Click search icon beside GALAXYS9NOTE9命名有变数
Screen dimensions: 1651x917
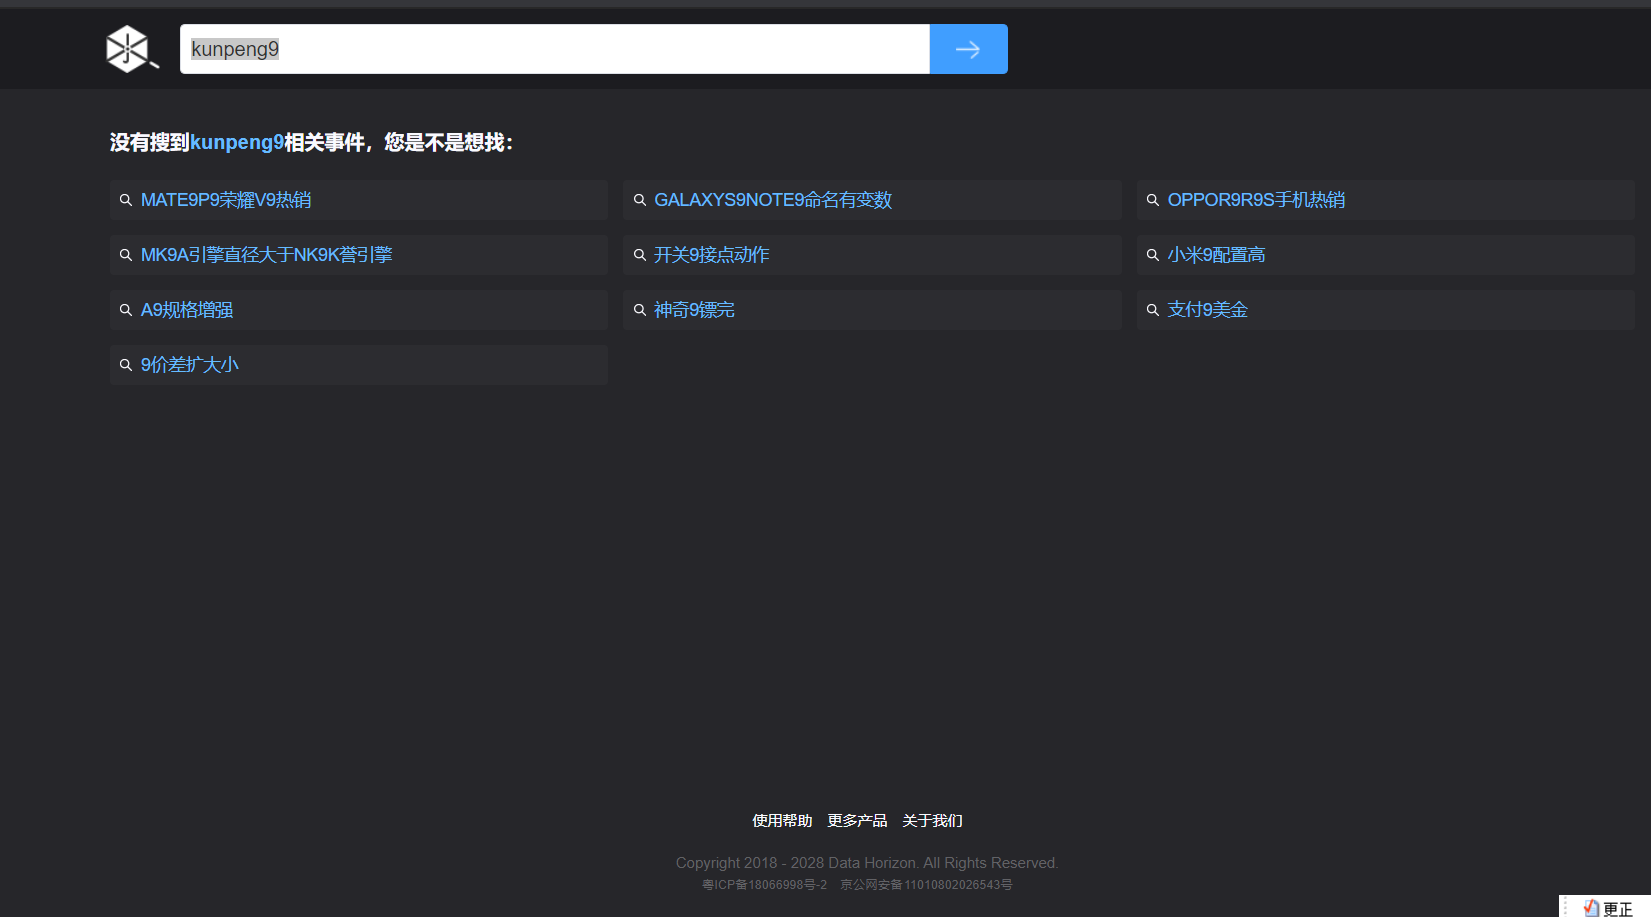click(640, 200)
